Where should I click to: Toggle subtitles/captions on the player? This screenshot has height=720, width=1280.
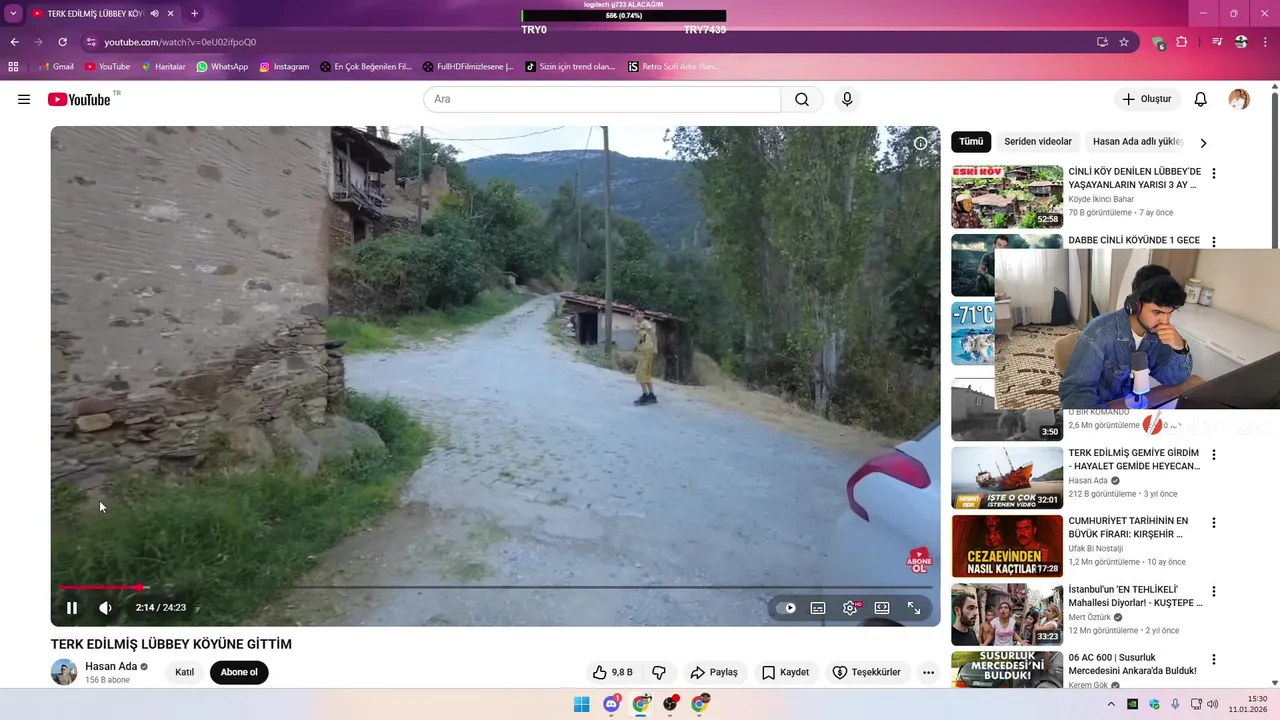818,608
